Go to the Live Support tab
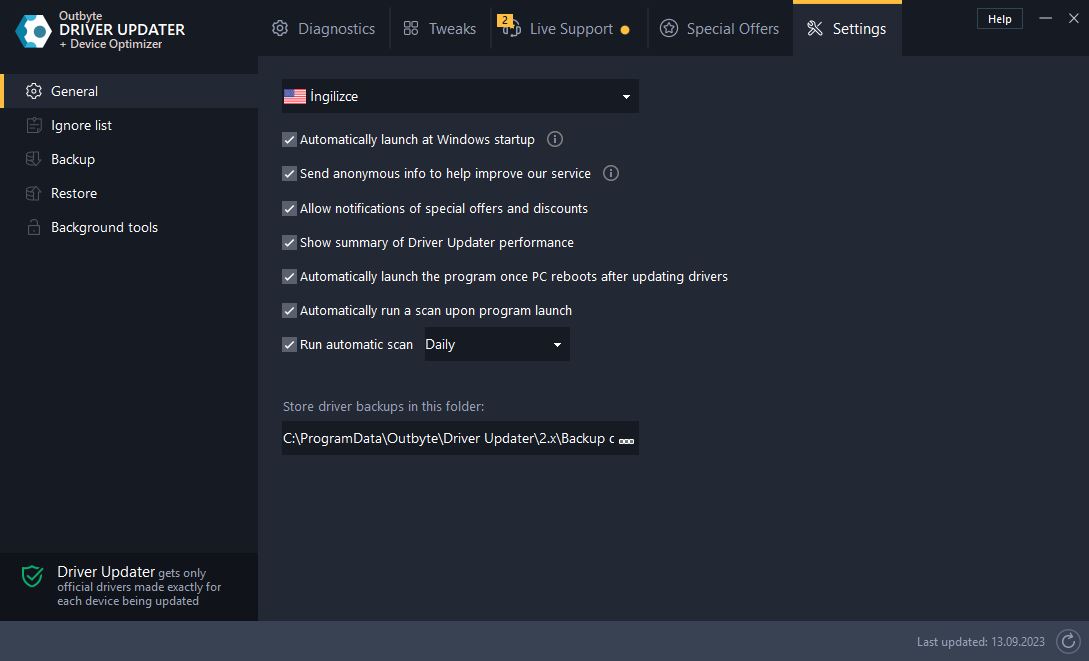This screenshot has width=1089, height=661. coord(570,28)
